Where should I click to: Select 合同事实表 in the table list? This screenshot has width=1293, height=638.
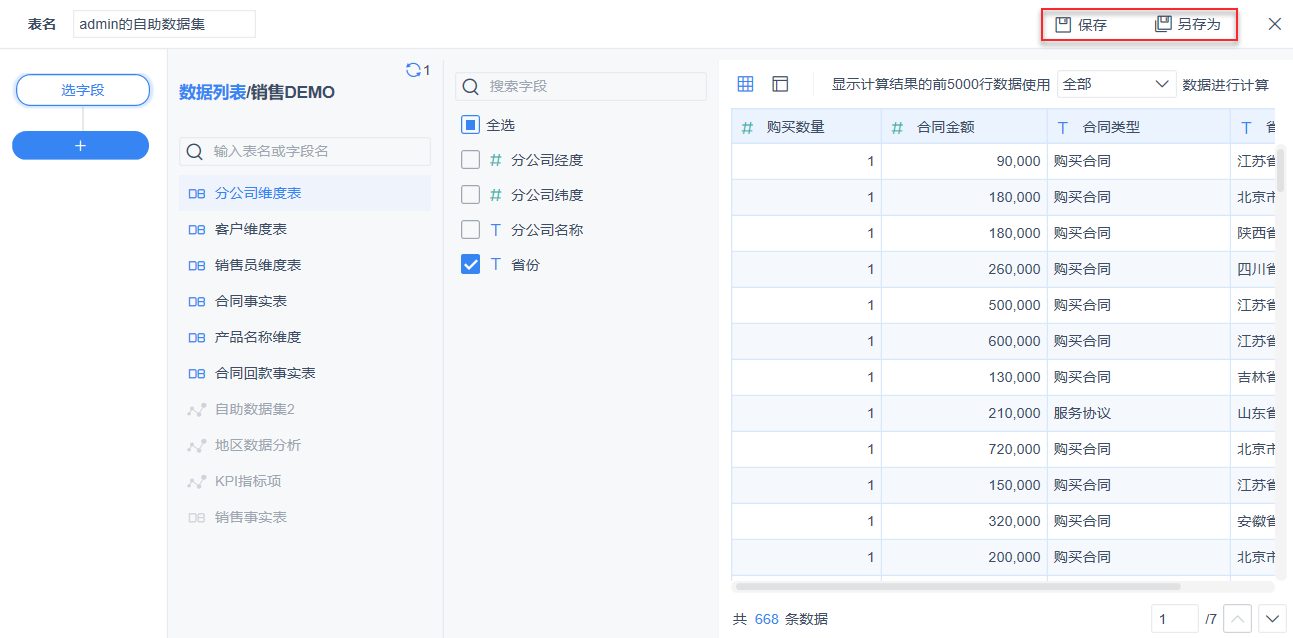251,301
